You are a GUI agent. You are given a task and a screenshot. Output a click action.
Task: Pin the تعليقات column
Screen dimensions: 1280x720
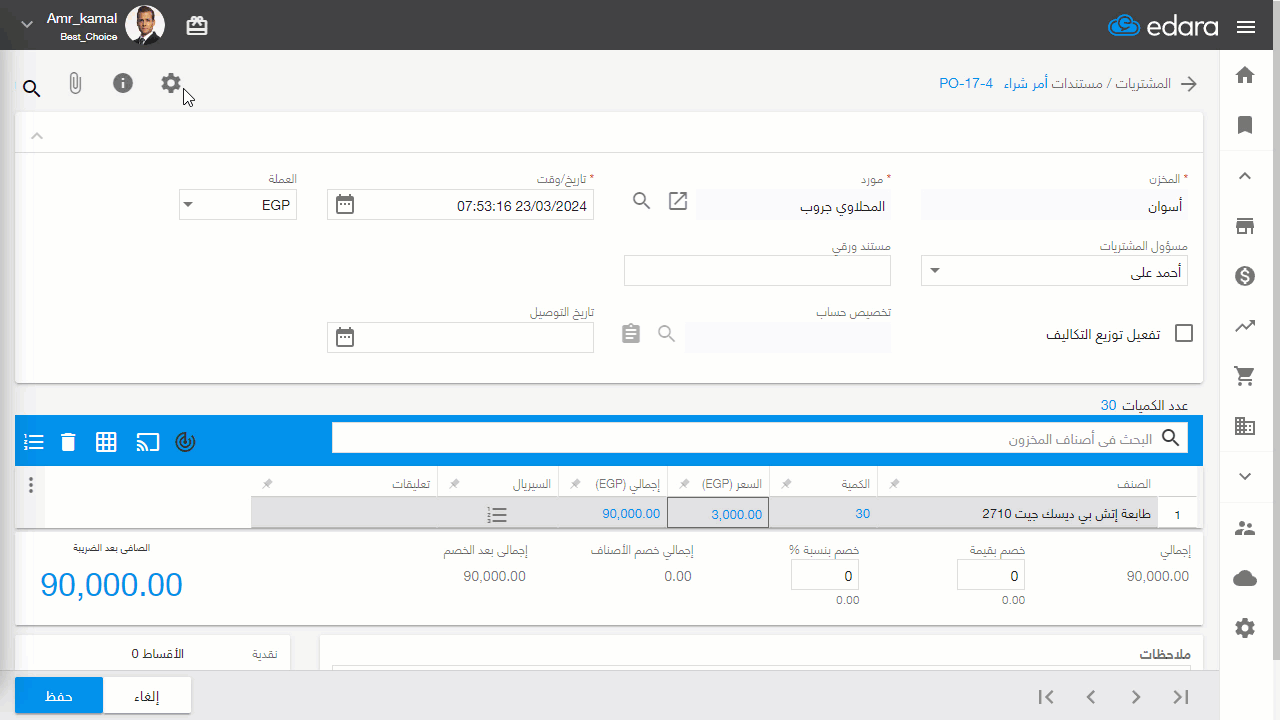267,484
